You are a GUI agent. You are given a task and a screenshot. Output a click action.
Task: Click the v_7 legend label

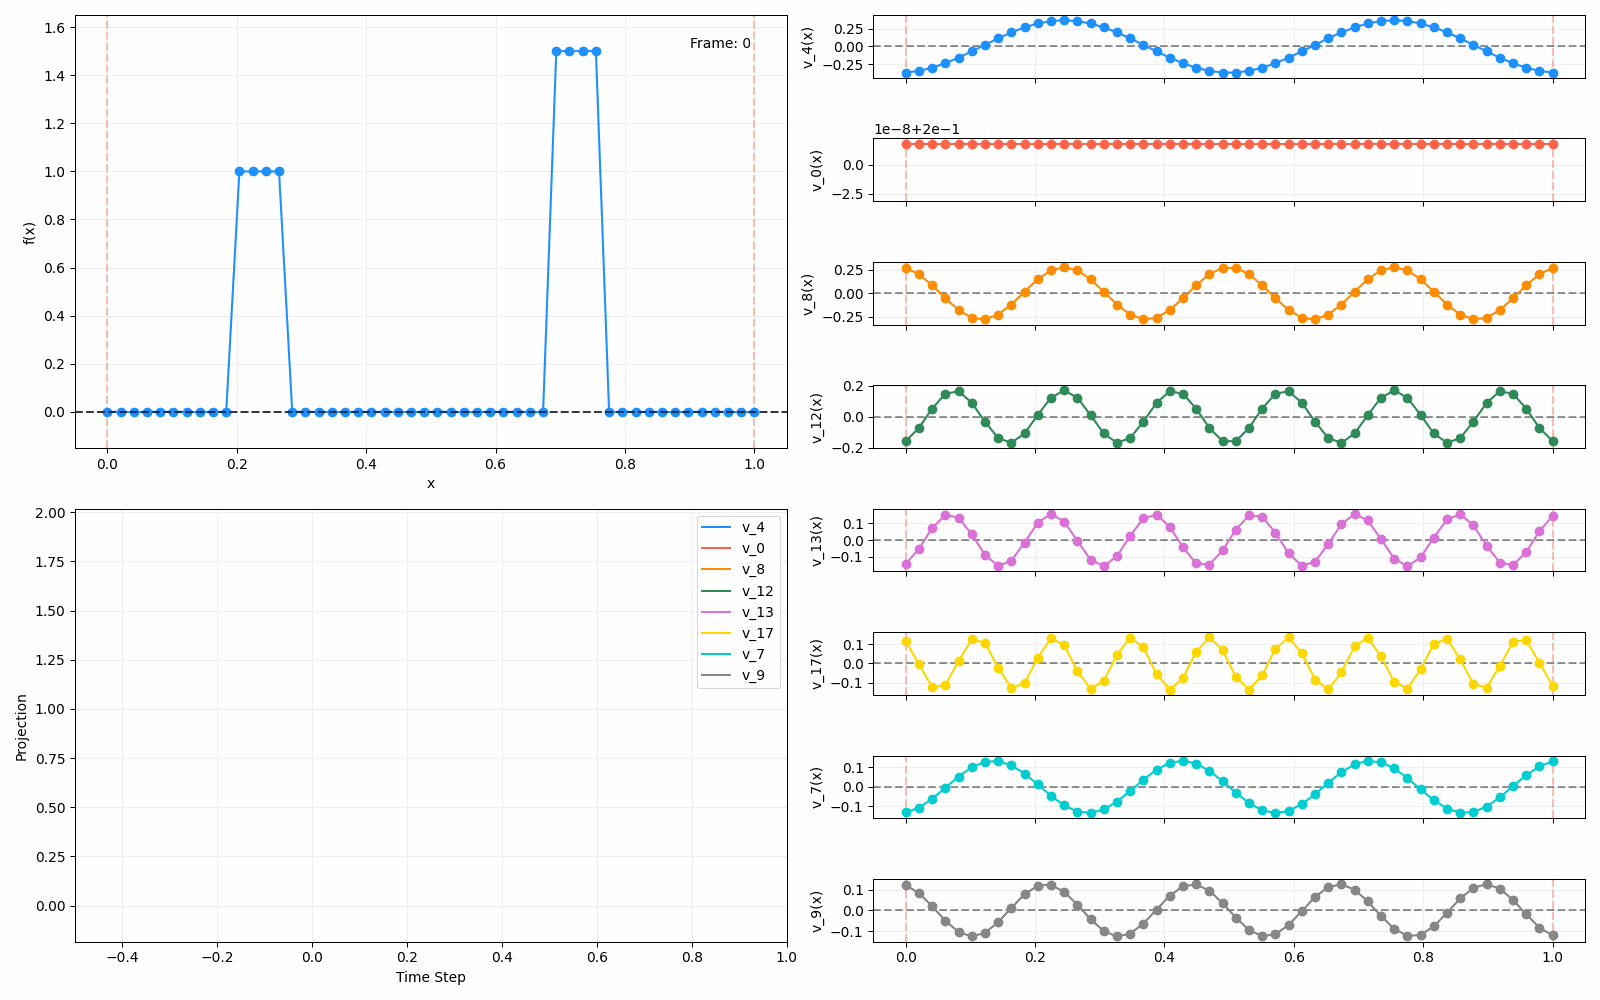point(752,654)
